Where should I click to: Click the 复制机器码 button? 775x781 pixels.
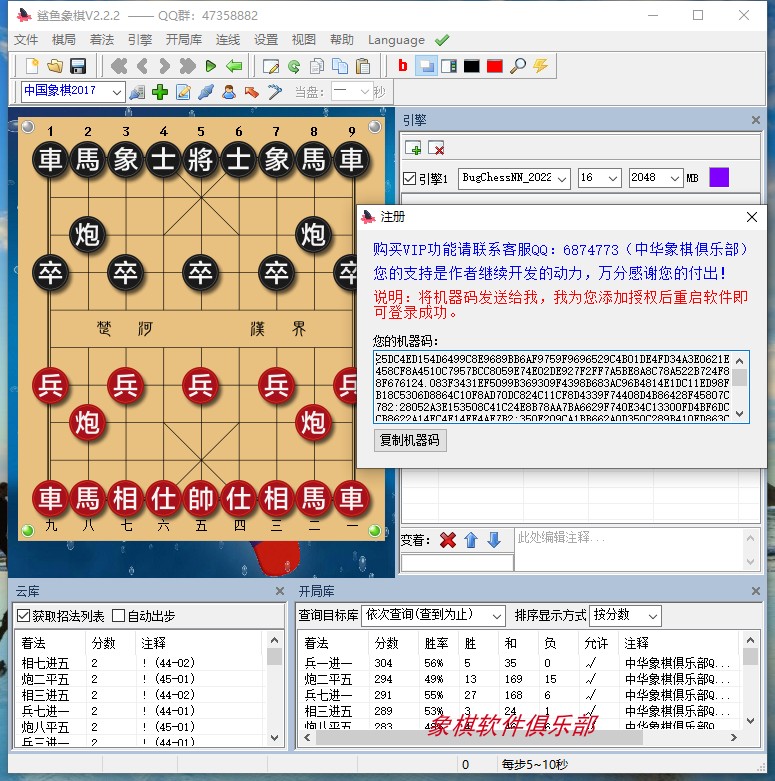411,440
